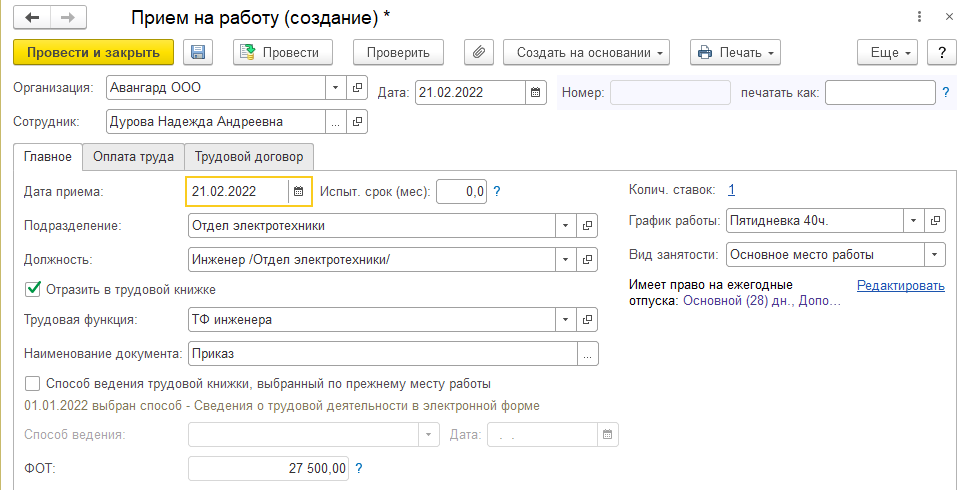Expand the "Создать на основании" menu
This screenshot has width=966, height=490.
coord(586,53)
